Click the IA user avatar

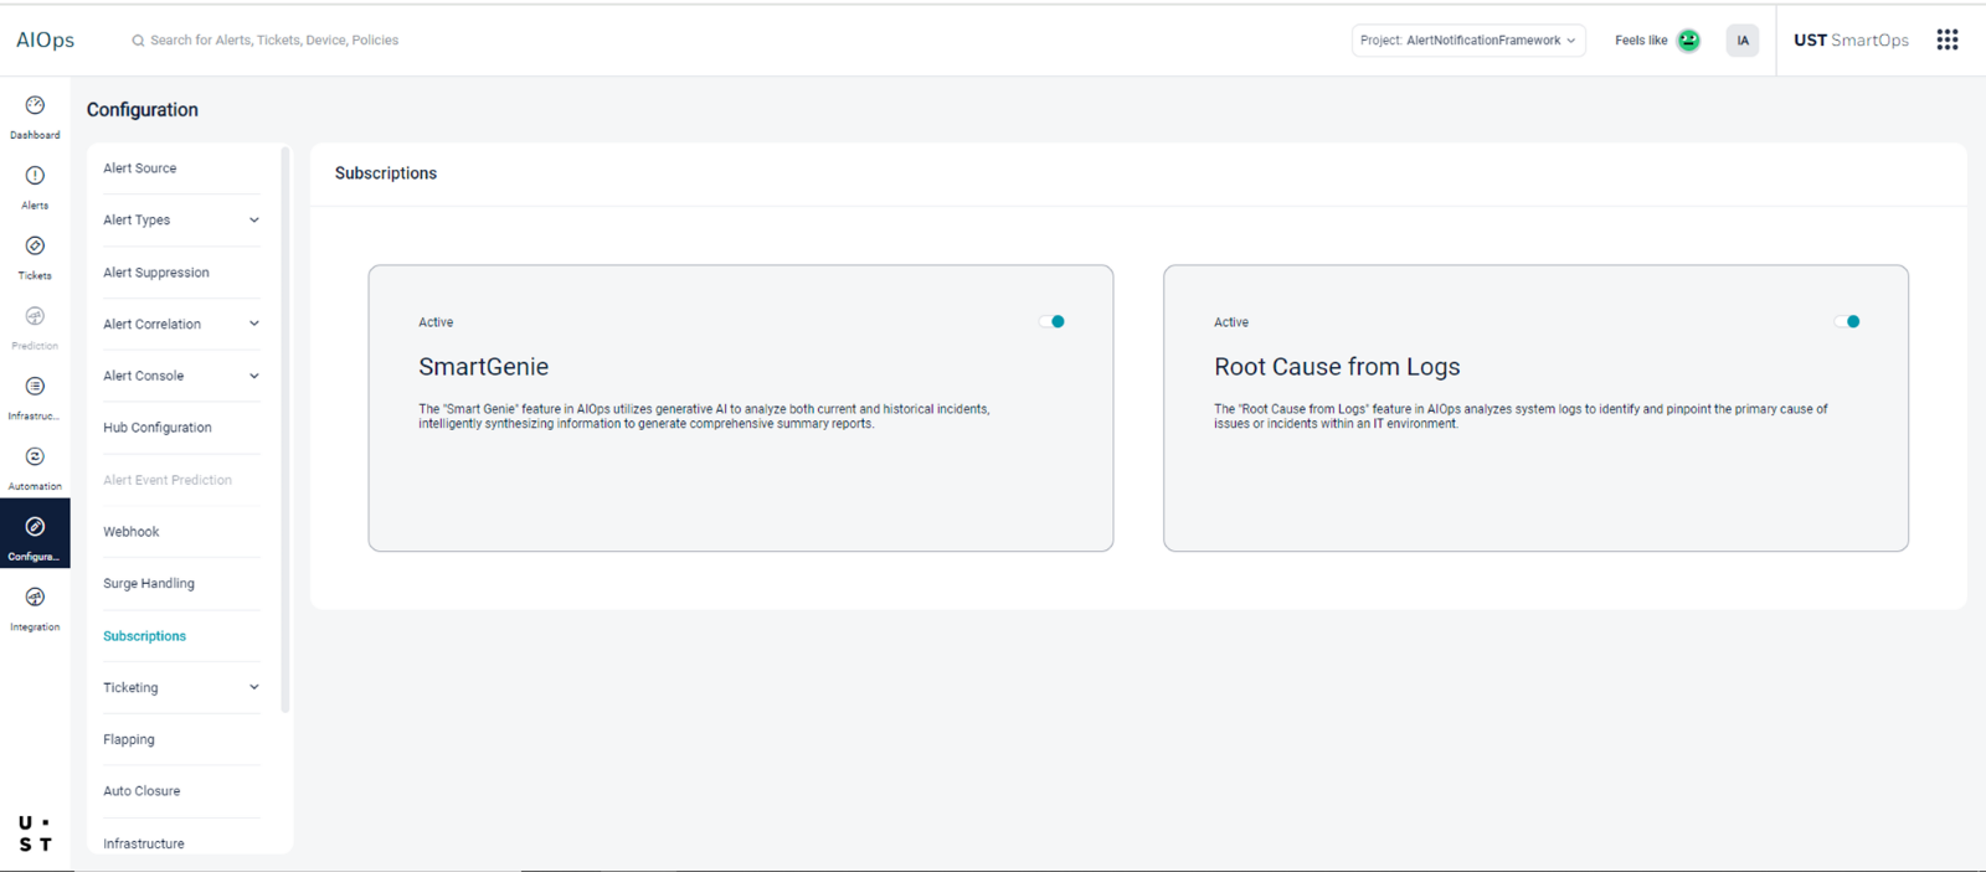1742,41
